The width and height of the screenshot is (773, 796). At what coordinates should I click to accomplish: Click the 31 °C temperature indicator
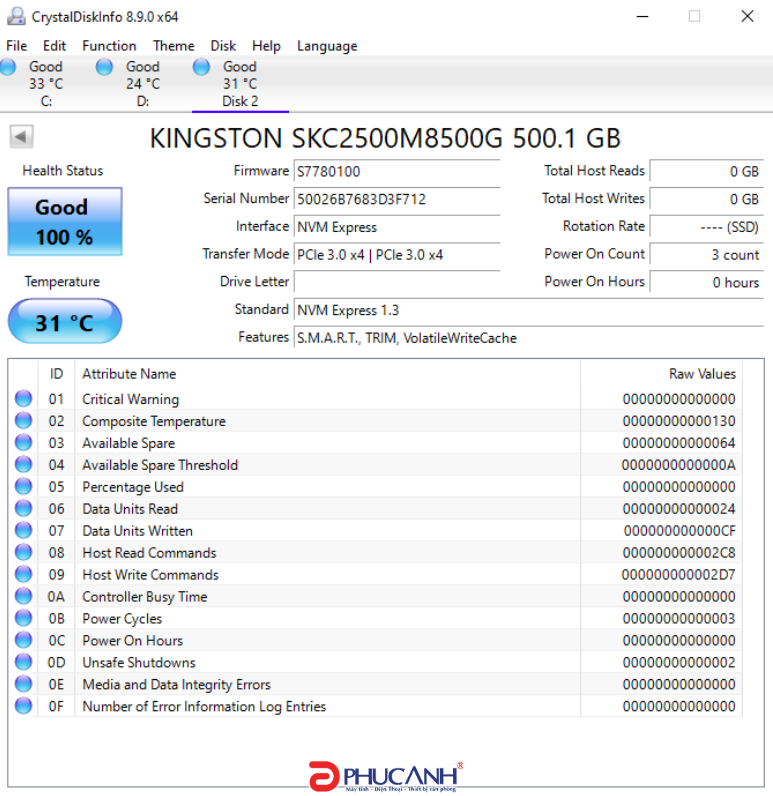click(64, 322)
